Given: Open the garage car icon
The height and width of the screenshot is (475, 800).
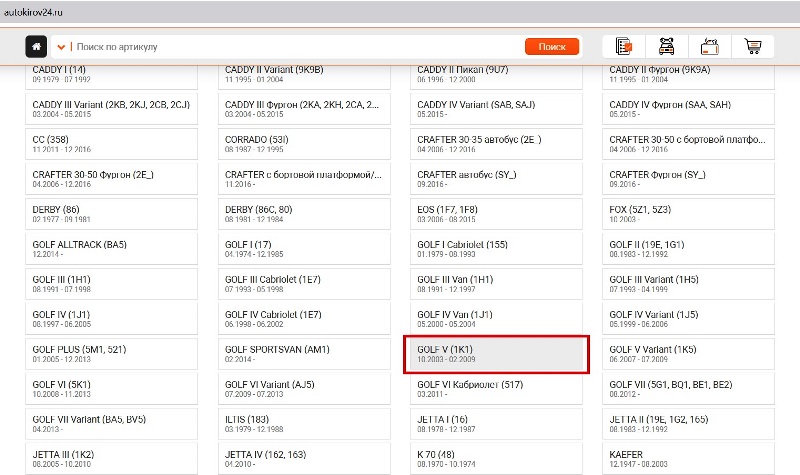Looking at the screenshot, I should click(666, 46).
